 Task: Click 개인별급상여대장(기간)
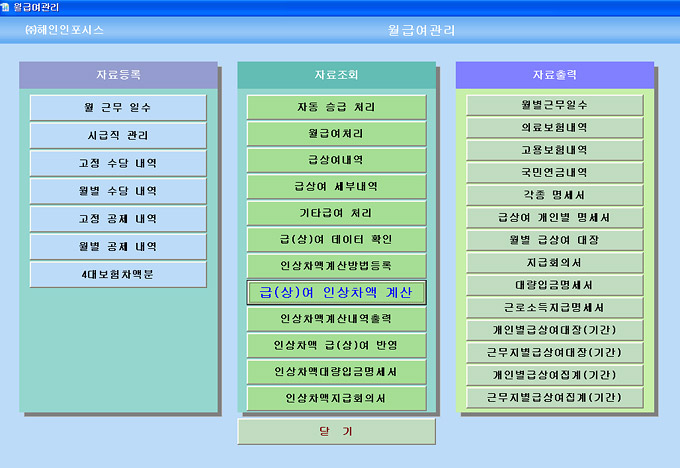pyautogui.click(x=555, y=331)
